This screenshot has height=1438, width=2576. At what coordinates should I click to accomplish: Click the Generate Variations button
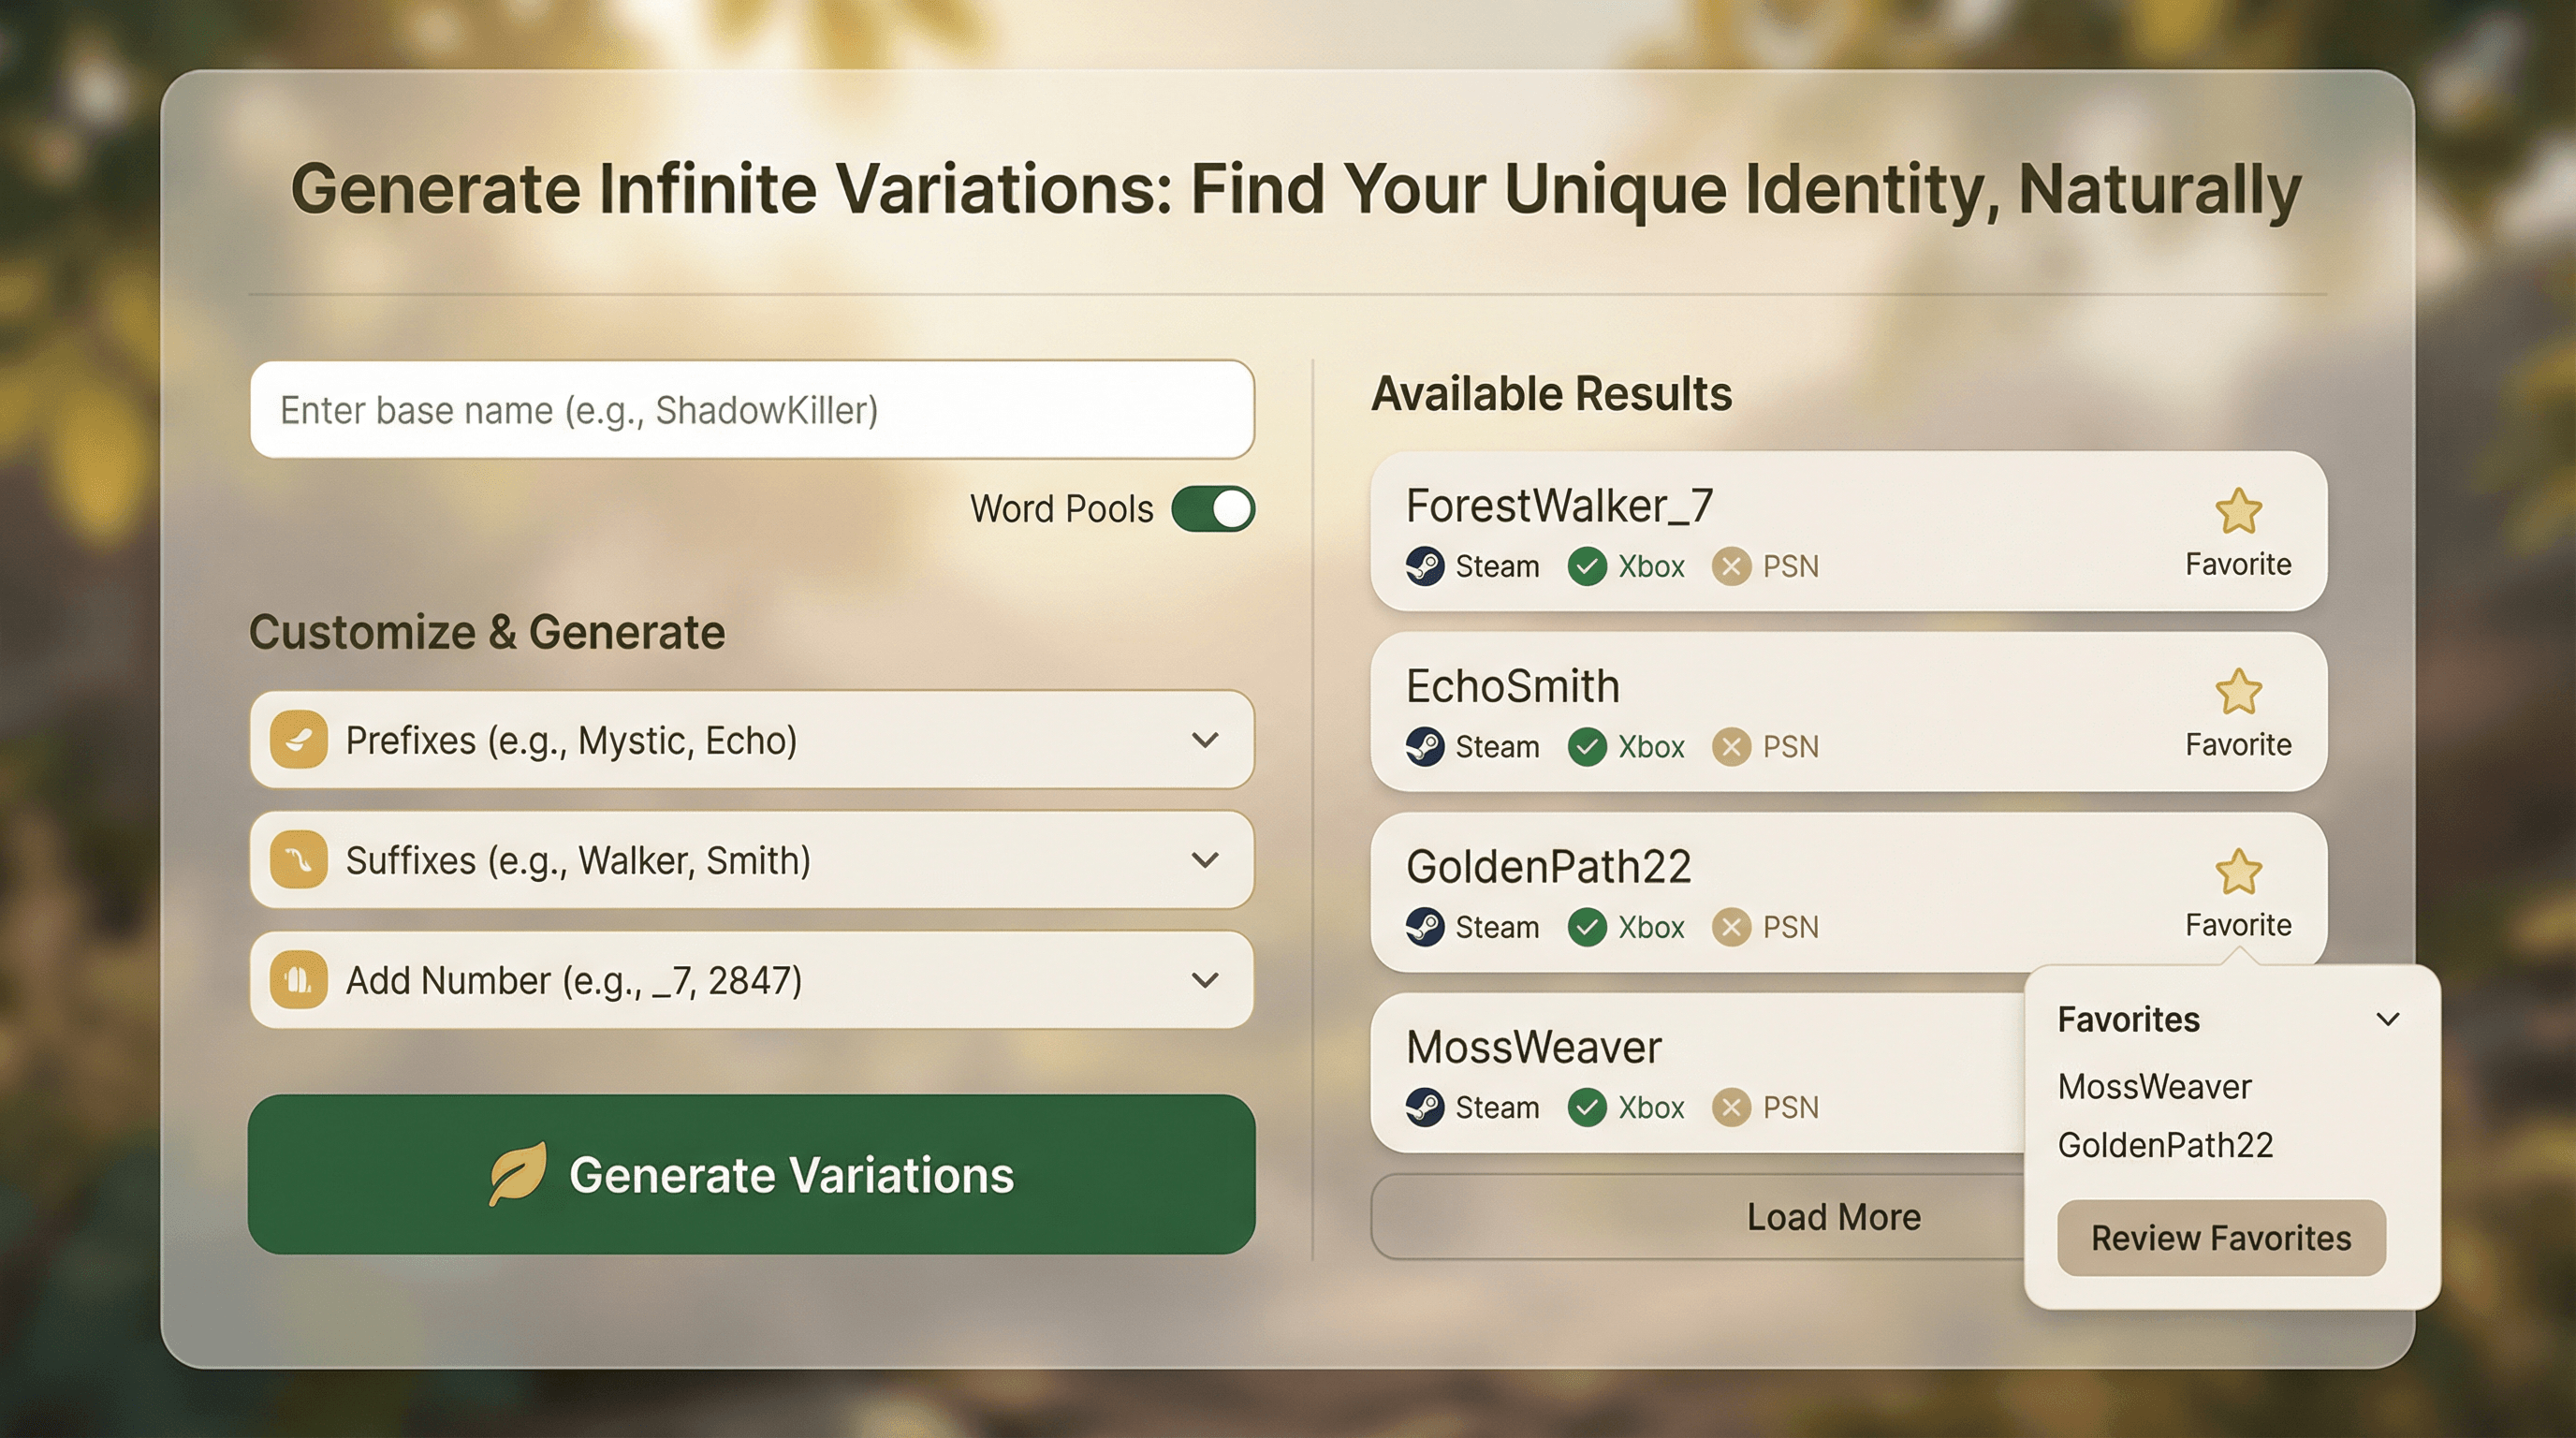tap(752, 1174)
